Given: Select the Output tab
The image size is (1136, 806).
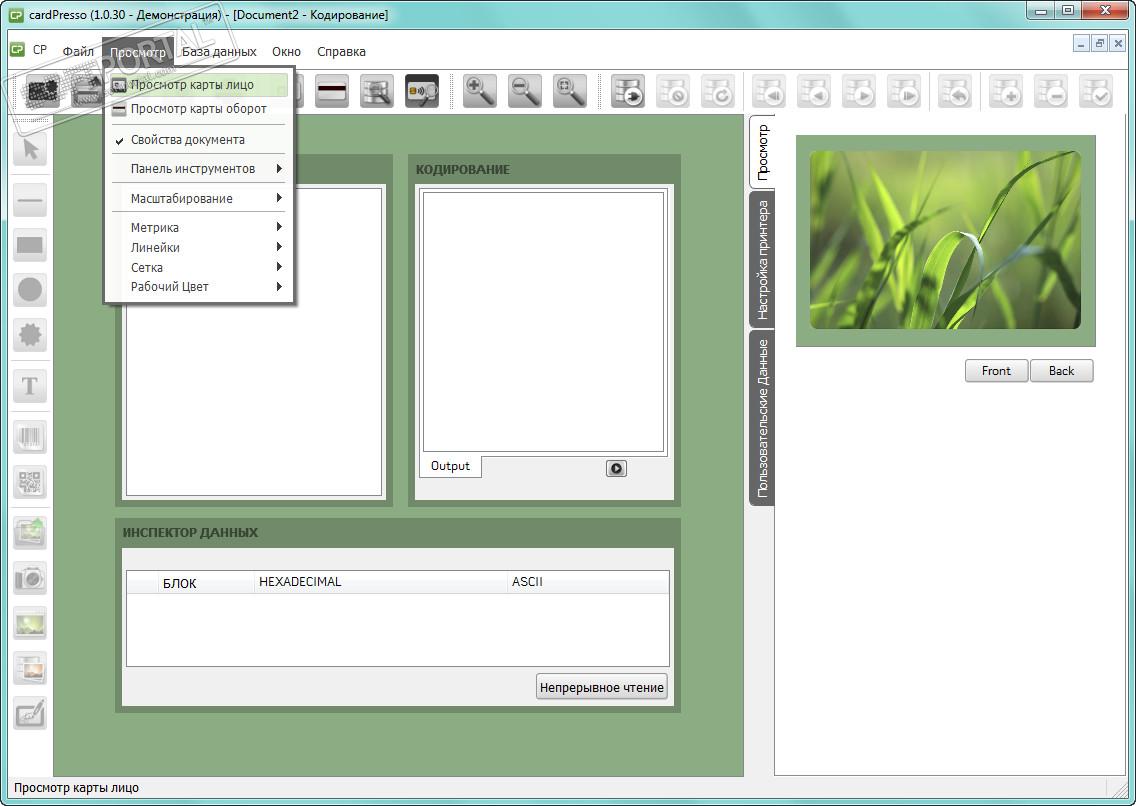Looking at the screenshot, I should [450, 466].
